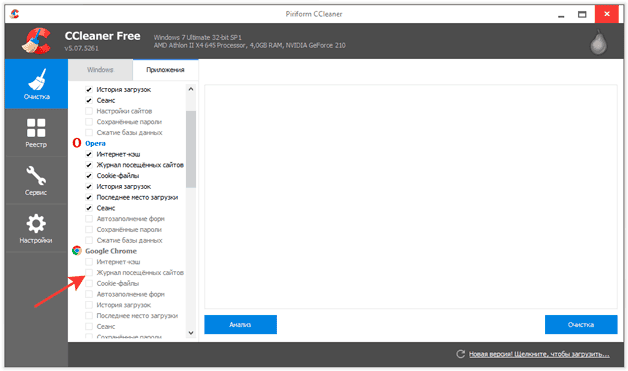Open the Сервис wrench tools section
Screen dimensions: 628x371
pos(36,180)
